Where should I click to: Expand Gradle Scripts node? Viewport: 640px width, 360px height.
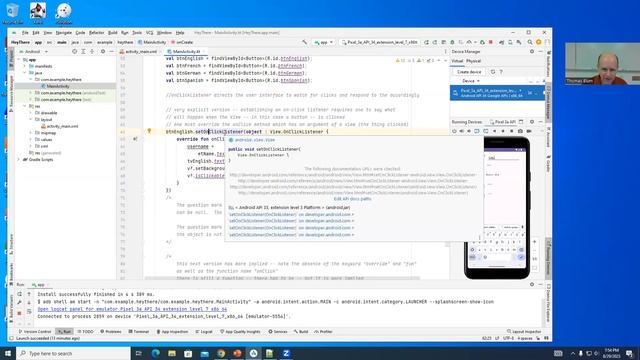[x=19, y=160]
